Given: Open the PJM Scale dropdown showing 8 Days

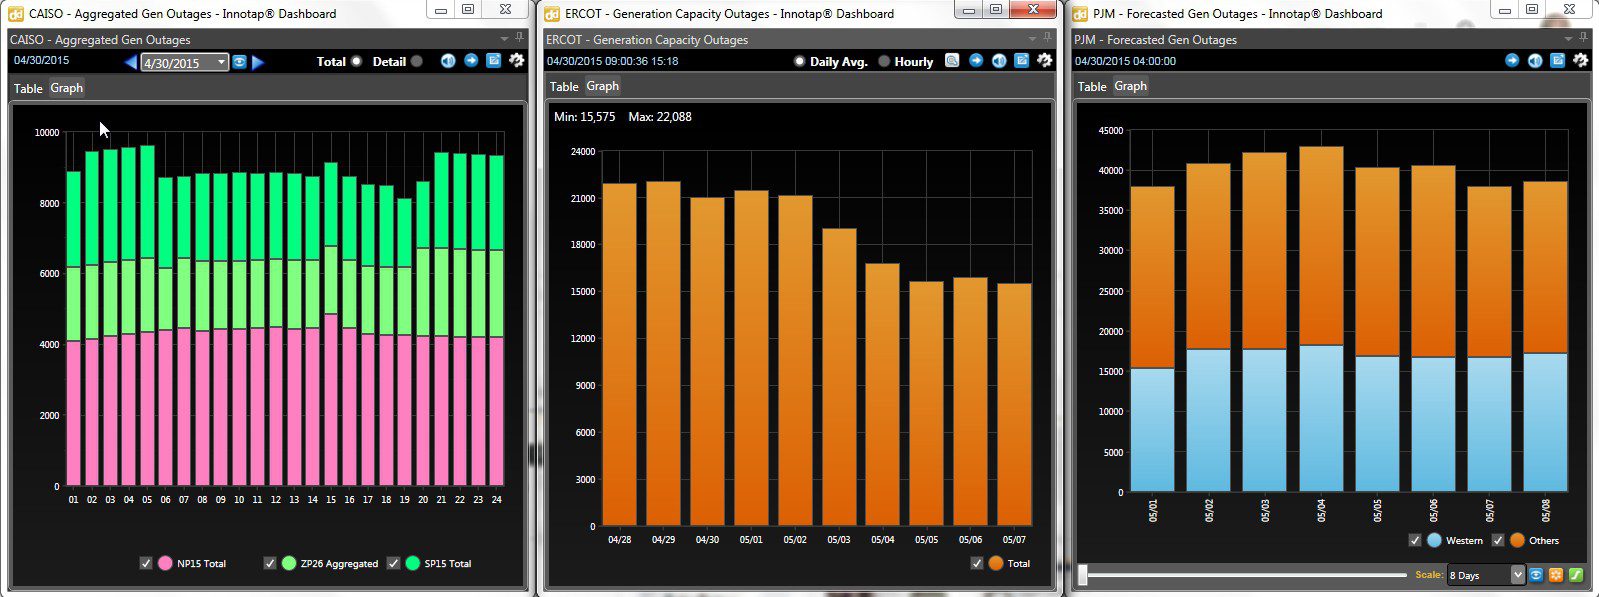Looking at the screenshot, I should tap(1485, 575).
